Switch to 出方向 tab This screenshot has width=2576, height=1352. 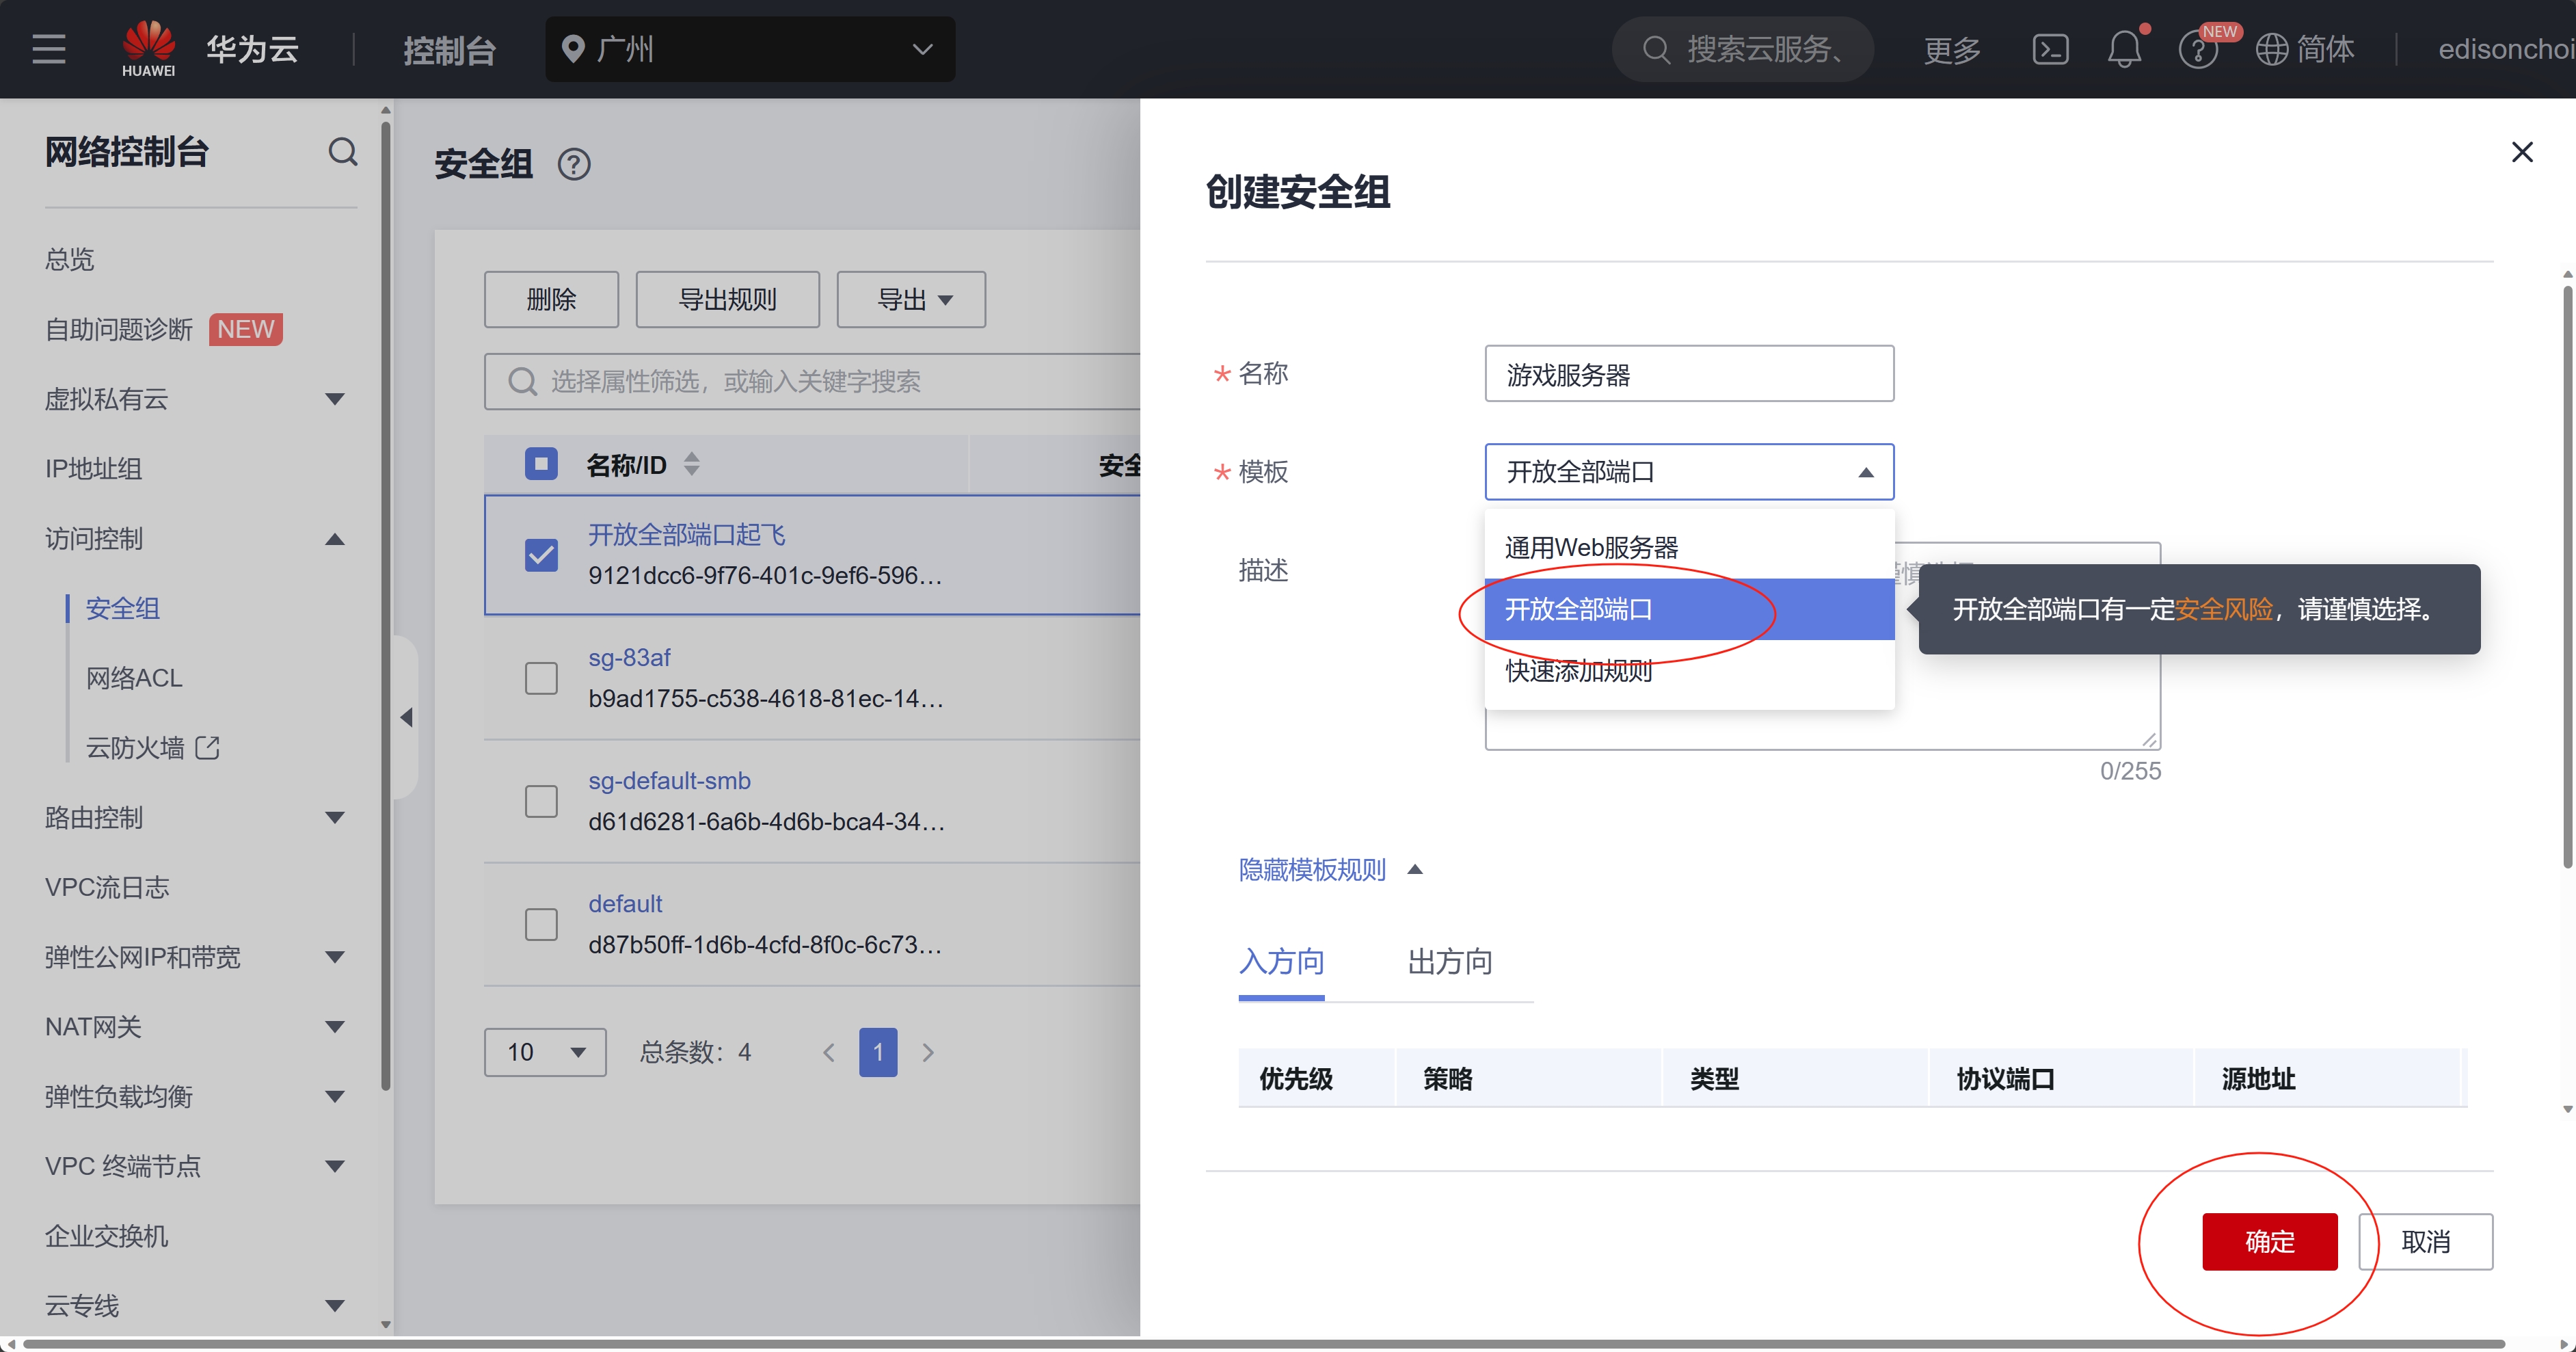point(1449,962)
